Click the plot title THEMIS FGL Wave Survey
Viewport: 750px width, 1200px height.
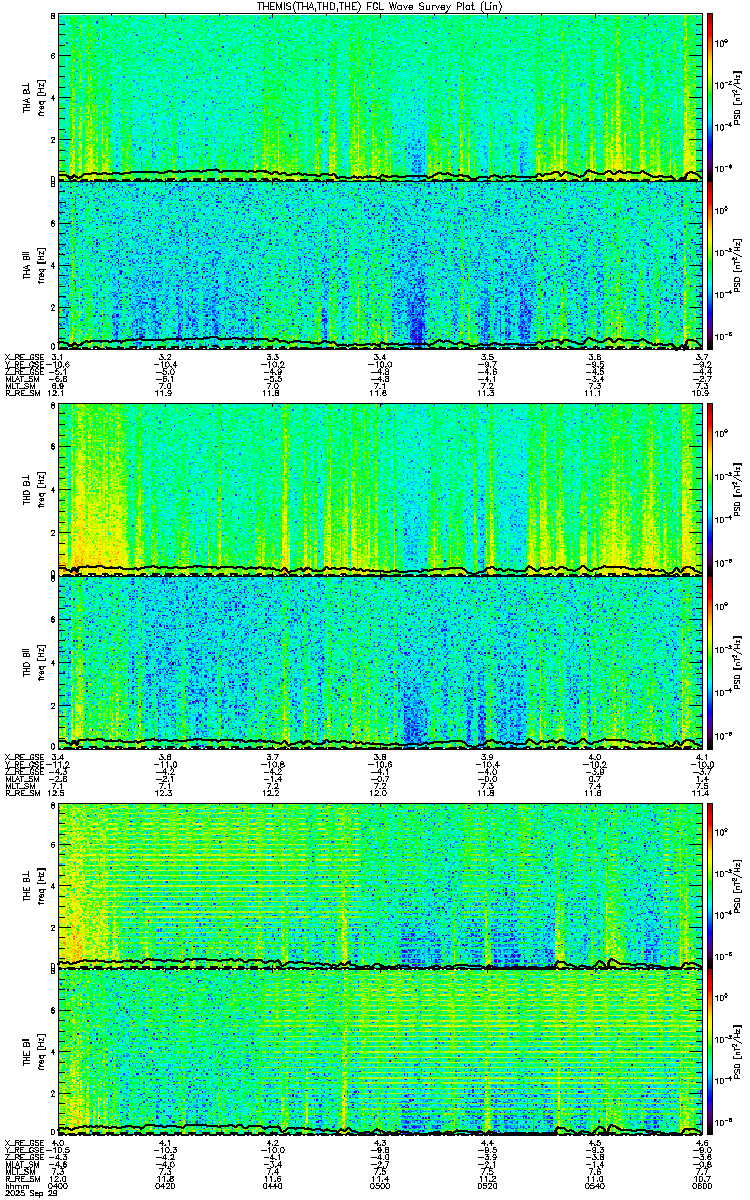click(378, 6)
